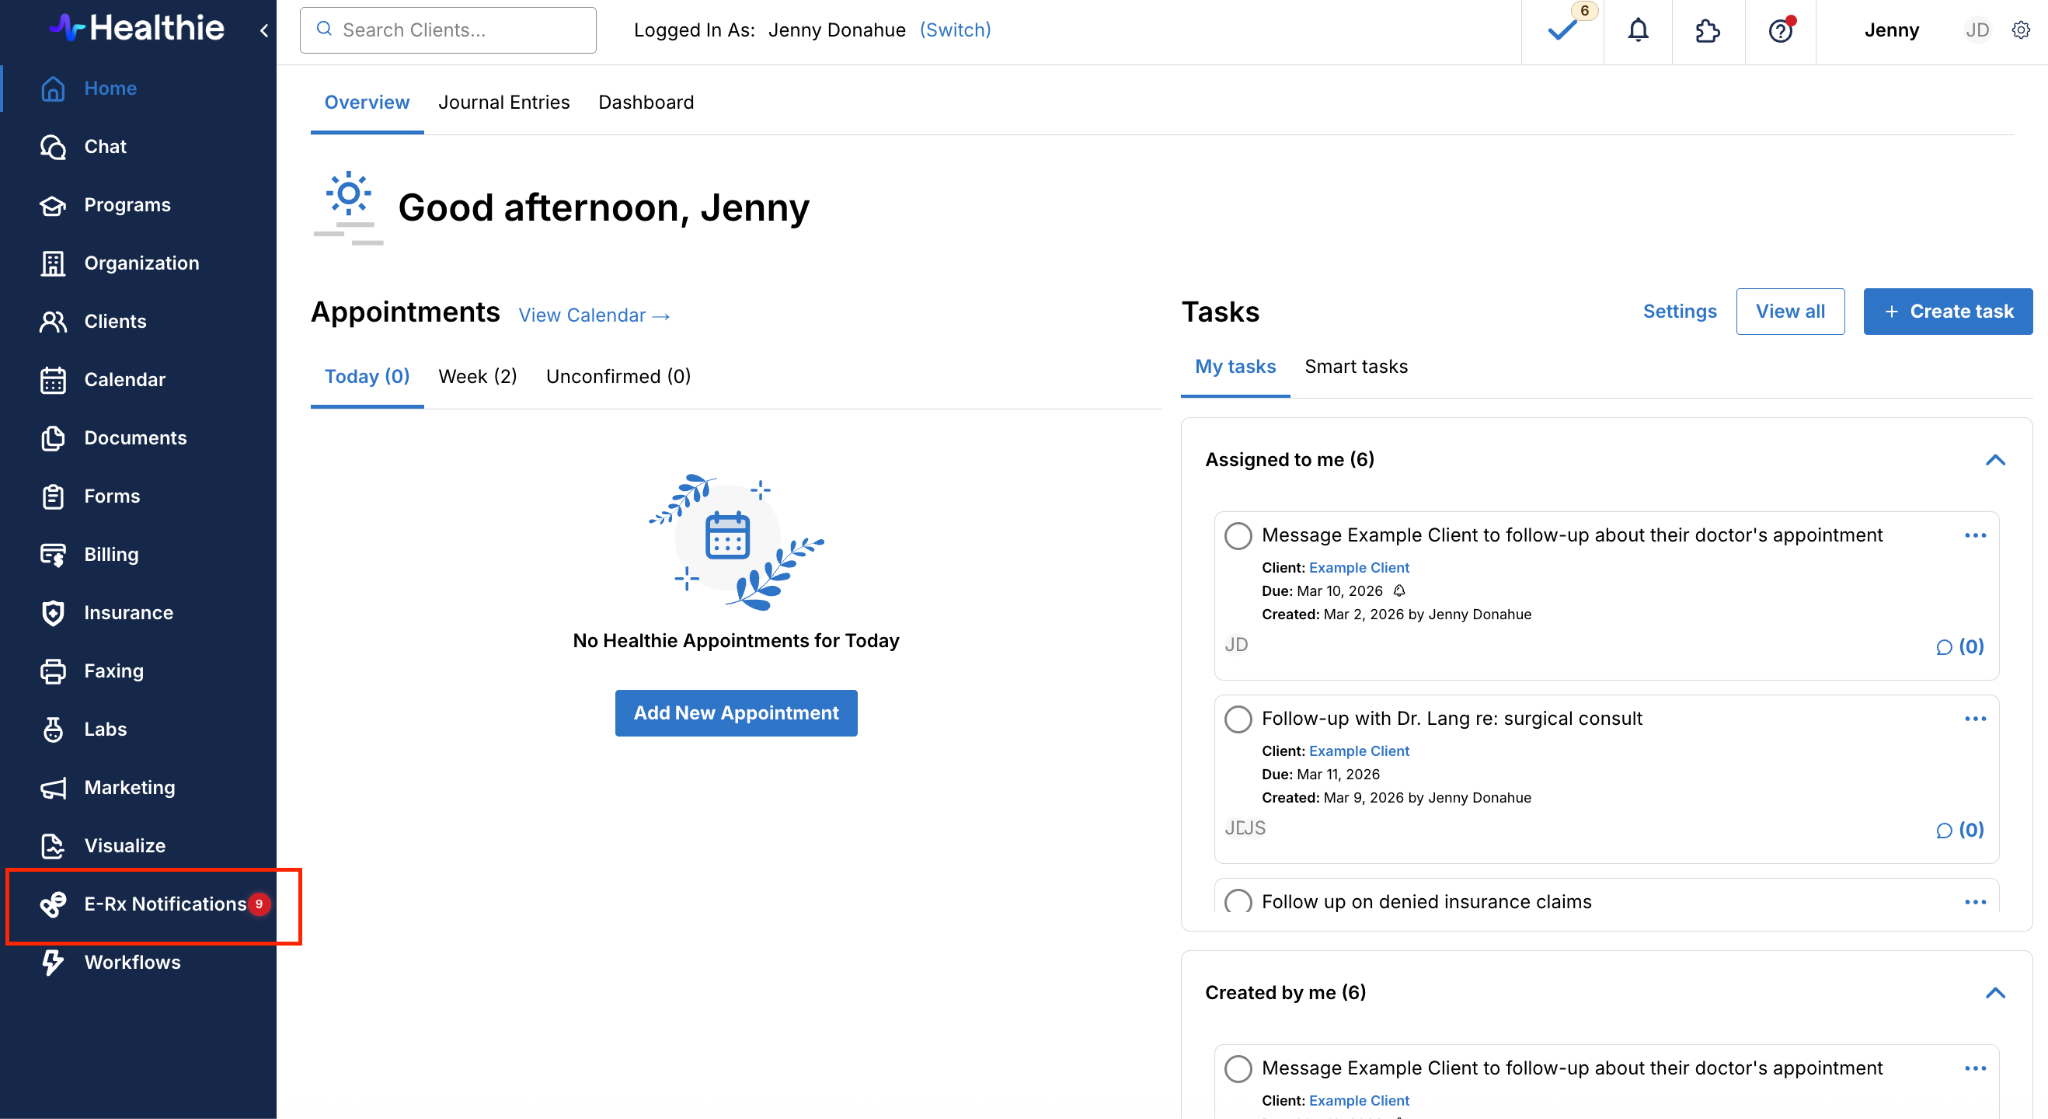Screen dimensions: 2048x1119
Task: Open comments on Dr. Lang follow-up task
Action: coord(1960,830)
